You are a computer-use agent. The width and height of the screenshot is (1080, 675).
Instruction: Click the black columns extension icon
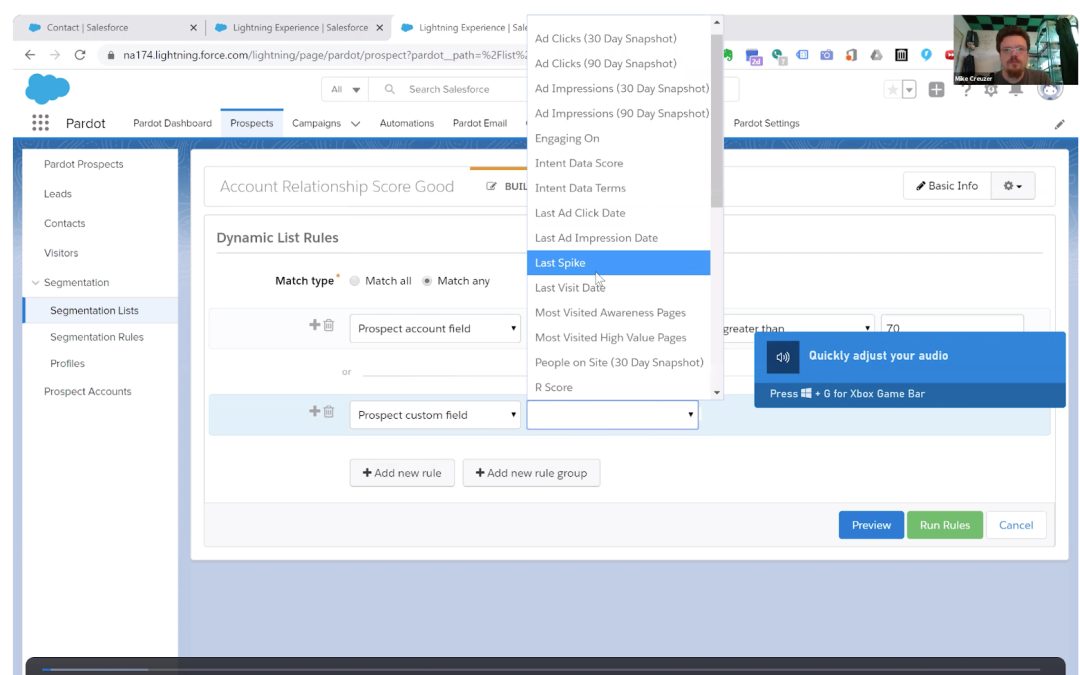coord(901,54)
